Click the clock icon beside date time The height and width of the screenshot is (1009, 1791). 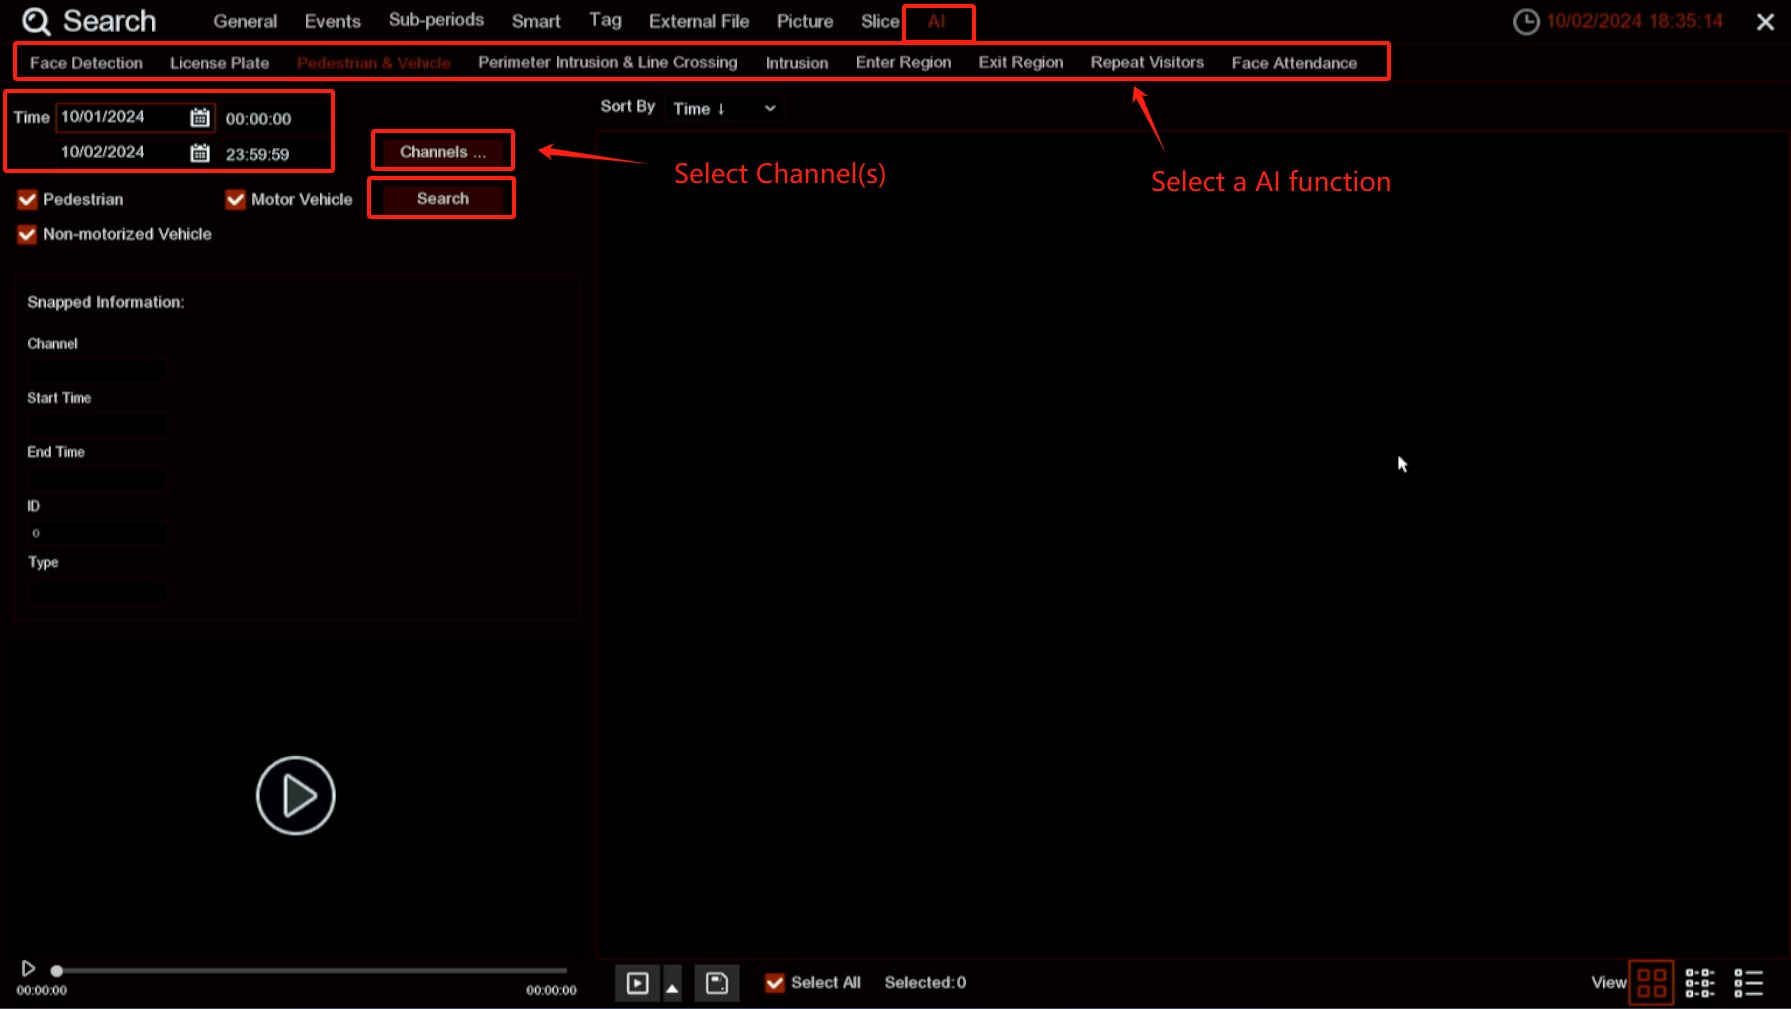(1526, 21)
